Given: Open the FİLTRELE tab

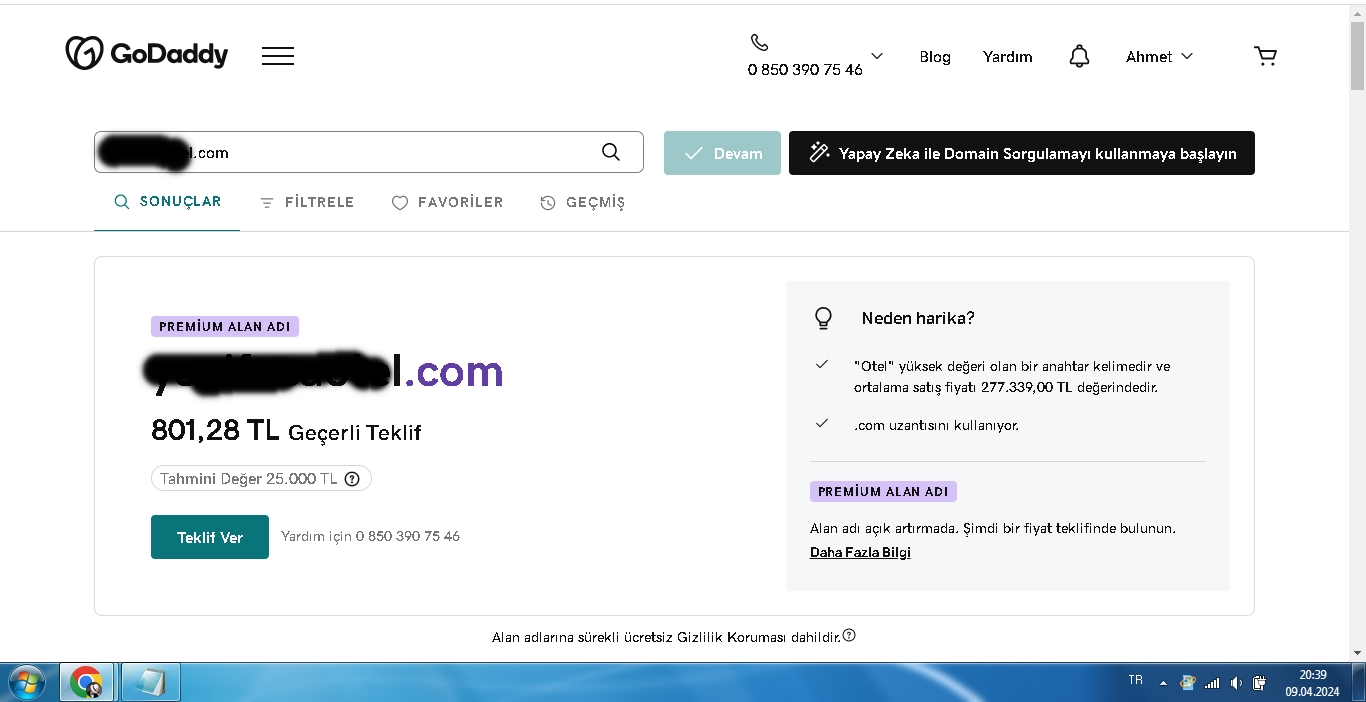Looking at the screenshot, I should tap(307, 202).
